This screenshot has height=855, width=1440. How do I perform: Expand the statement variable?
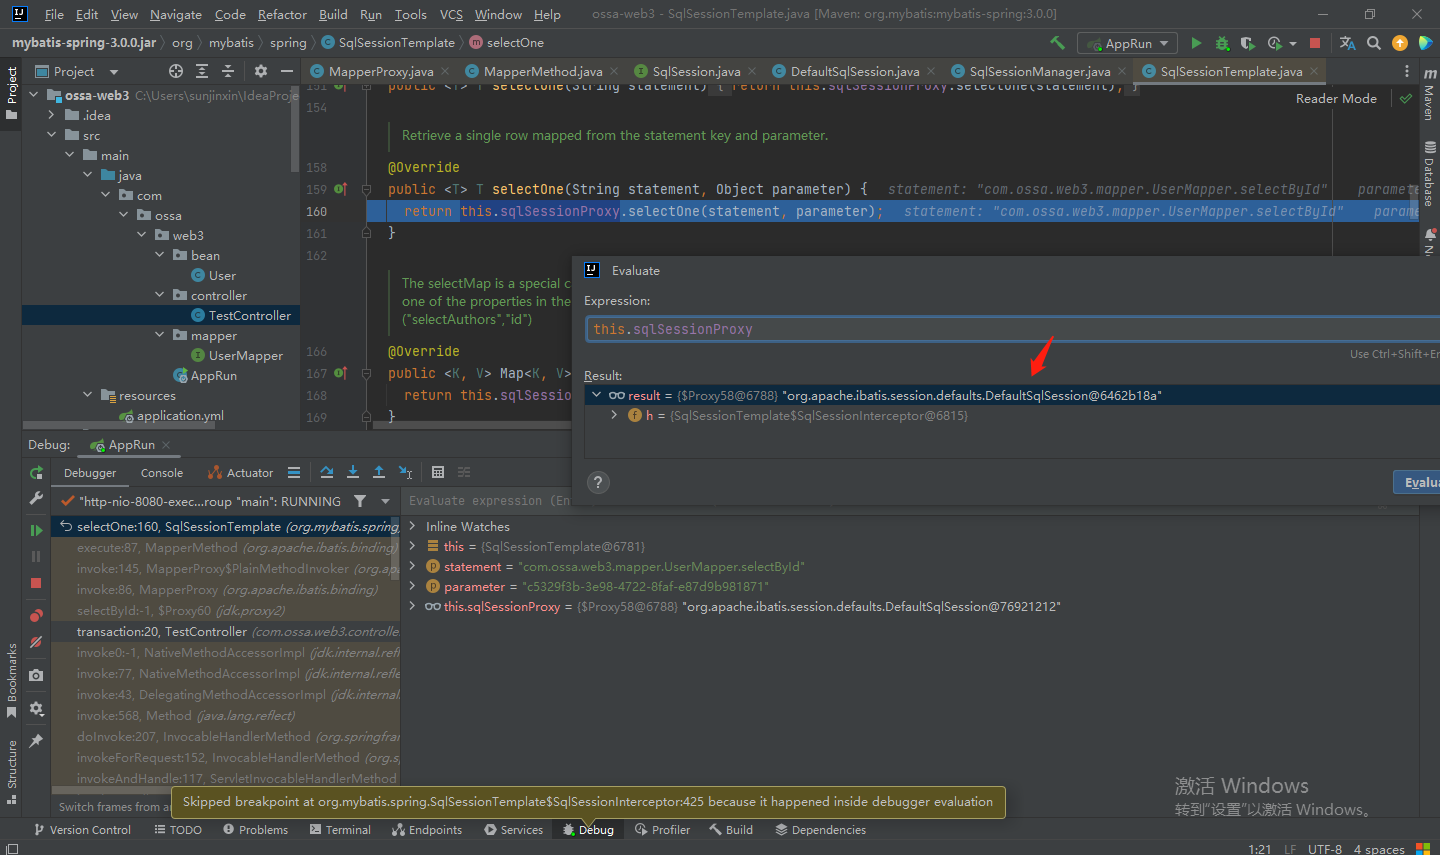(x=412, y=566)
